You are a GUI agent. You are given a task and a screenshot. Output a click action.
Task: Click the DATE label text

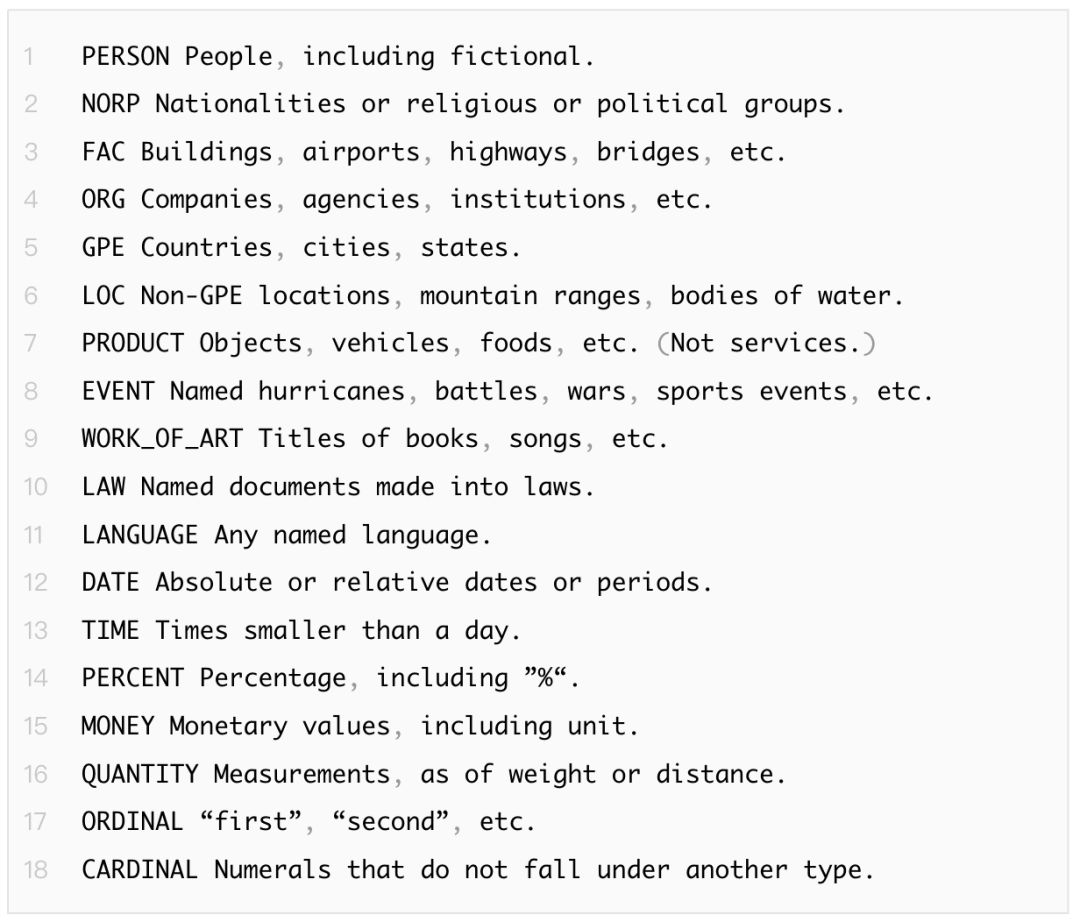point(111,583)
